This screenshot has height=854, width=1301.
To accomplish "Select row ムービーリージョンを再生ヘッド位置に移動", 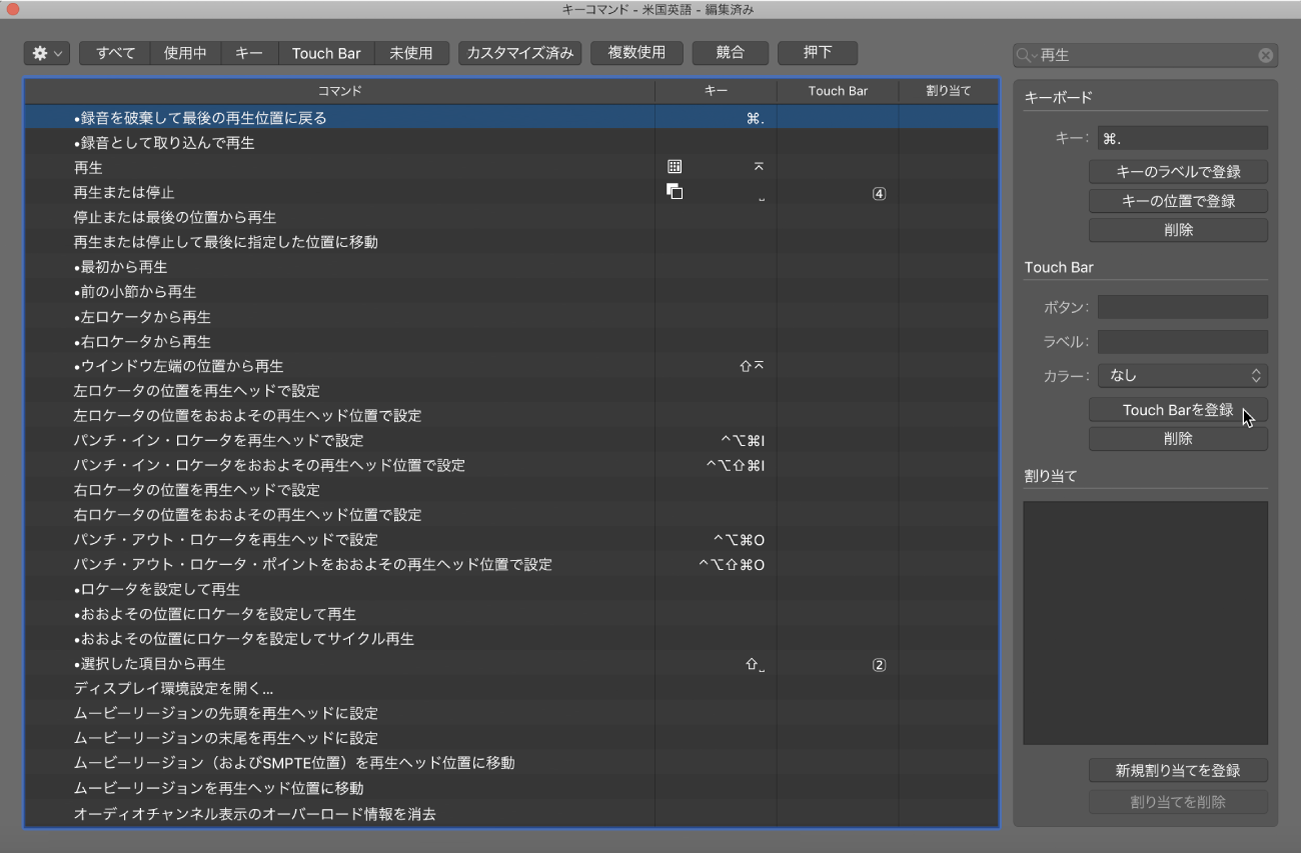I will (x=511, y=788).
